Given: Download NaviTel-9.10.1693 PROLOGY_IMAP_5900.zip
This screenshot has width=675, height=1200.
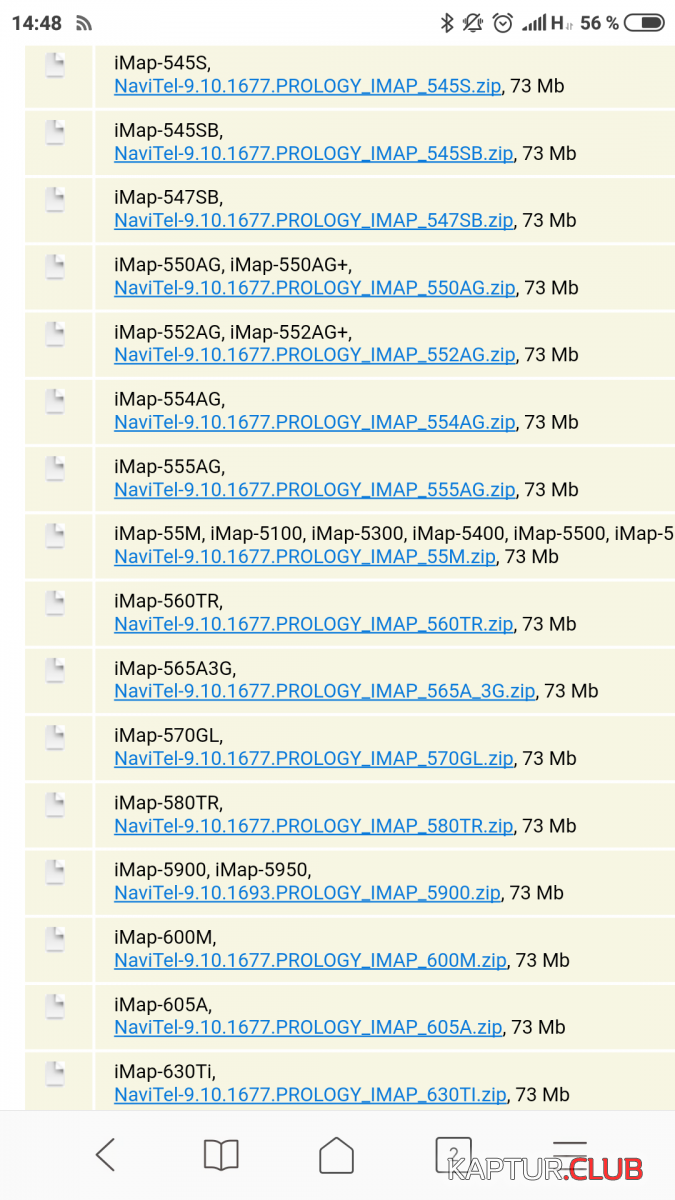Looking at the screenshot, I should tap(307, 893).
